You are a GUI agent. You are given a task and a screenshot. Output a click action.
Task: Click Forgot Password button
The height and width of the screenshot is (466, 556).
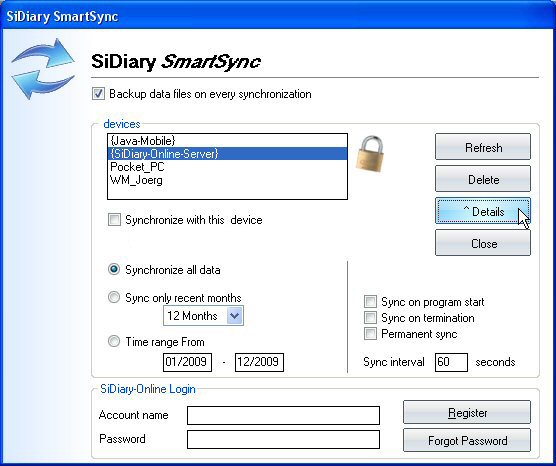pos(467,440)
